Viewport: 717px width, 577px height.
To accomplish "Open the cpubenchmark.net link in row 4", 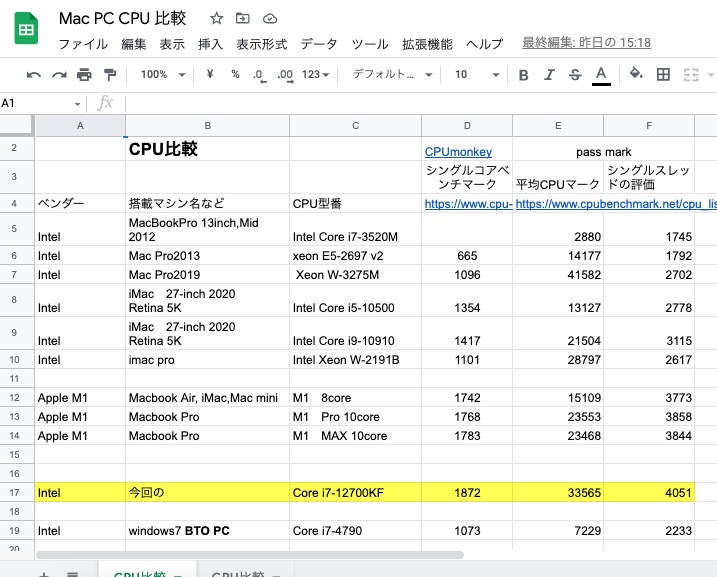I will 615,204.
